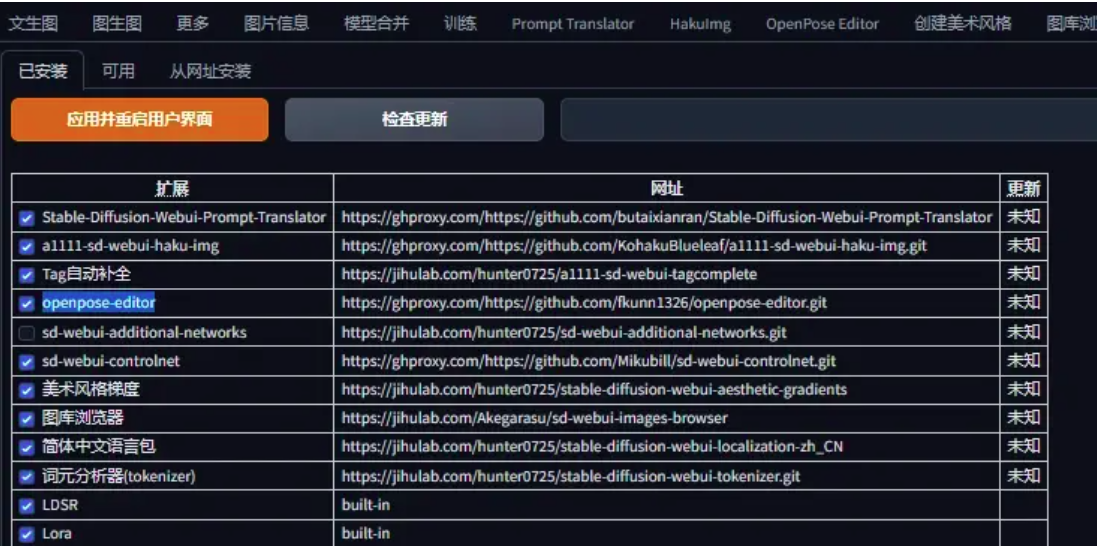Disable the openpose-editor extension checkbox
The image size is (1097, 546).
pyautogui.click(x=27, y=304)
